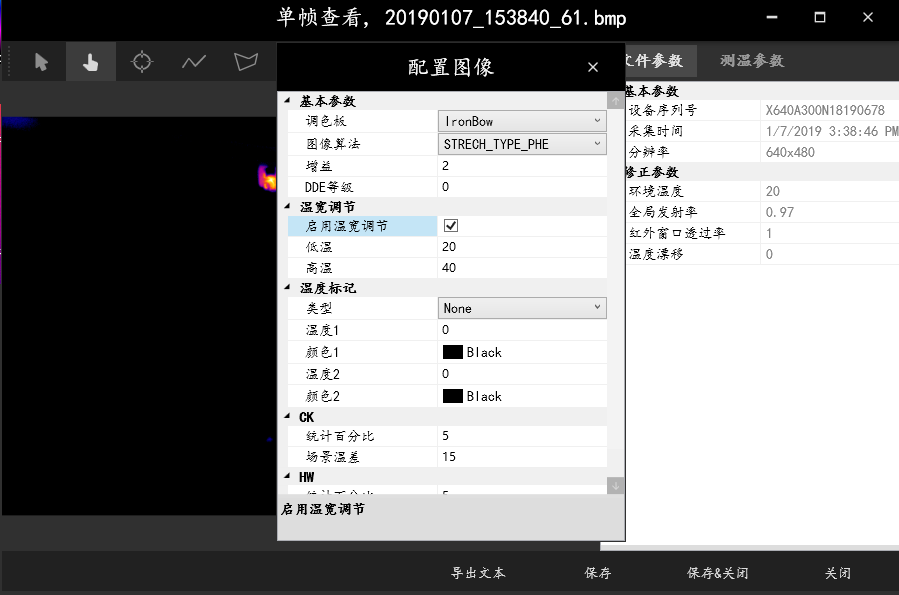Viewport: 899px width, 595px height.
Task: Edit the 温度1 value field
Action: click(x=522, y=330)
